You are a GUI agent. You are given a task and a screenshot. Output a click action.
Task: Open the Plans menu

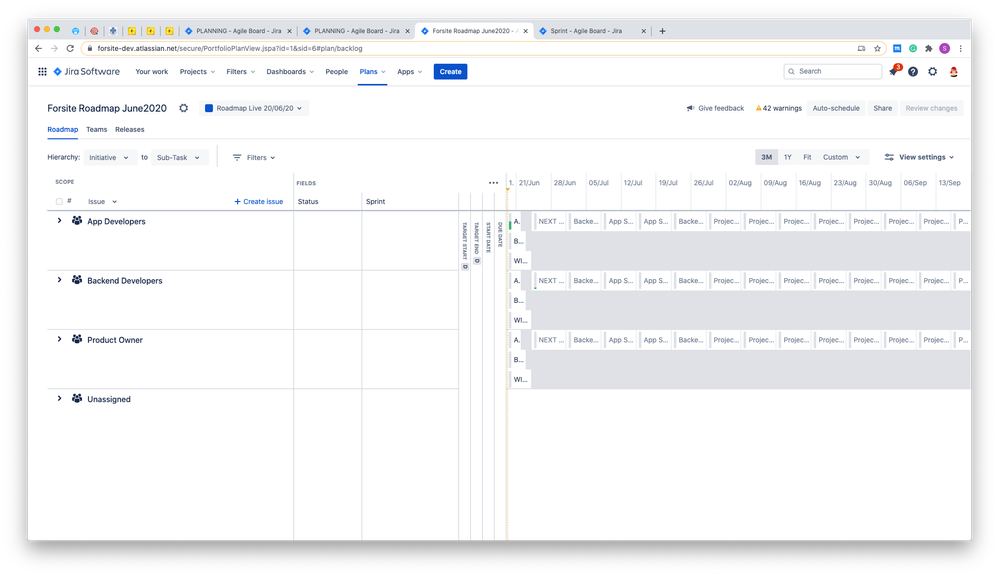coord(372,72)
